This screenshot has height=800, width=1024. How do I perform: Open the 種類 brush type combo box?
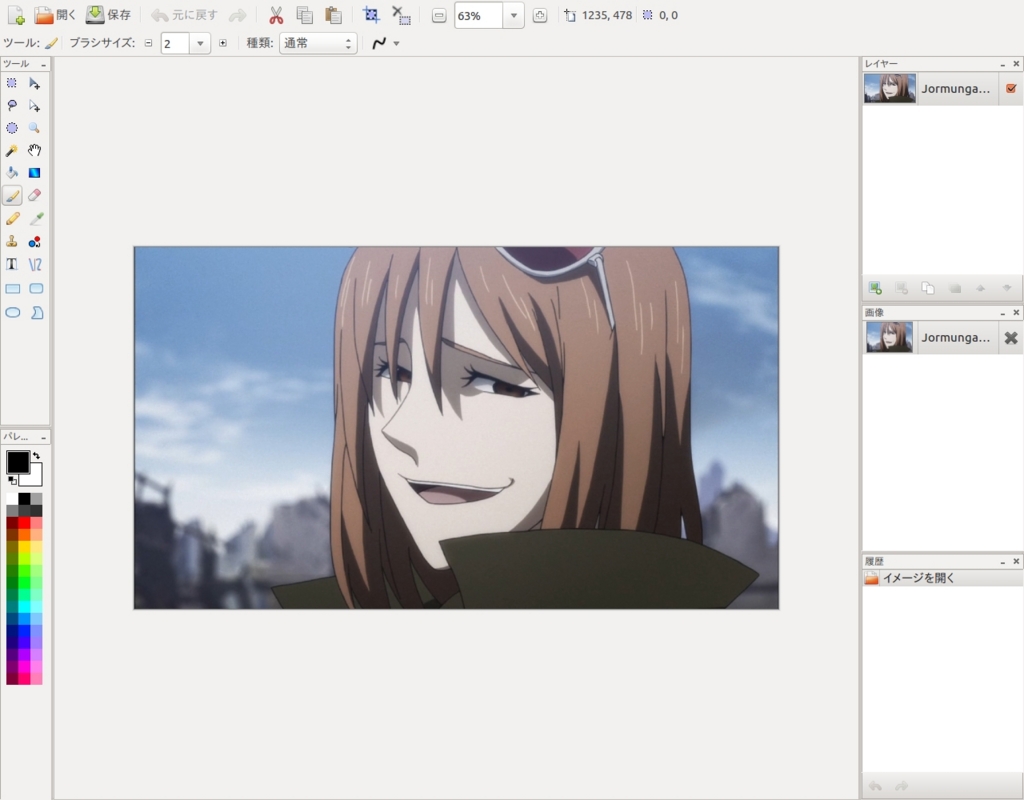click(318, 43)
